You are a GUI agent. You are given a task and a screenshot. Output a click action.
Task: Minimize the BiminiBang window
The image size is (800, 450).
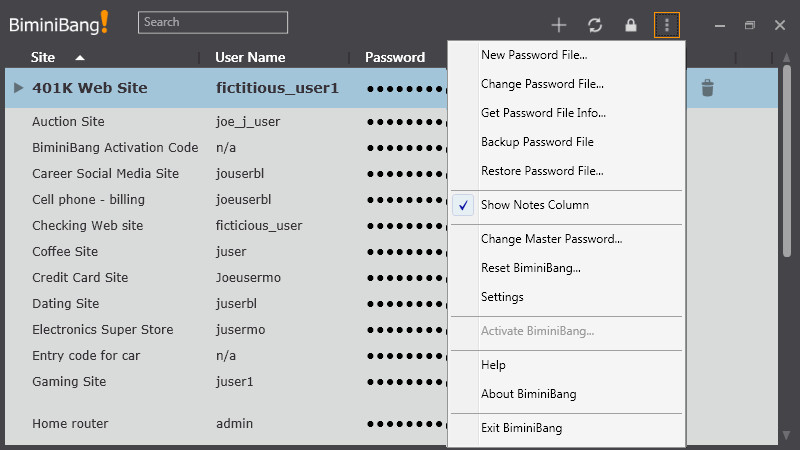720,25
